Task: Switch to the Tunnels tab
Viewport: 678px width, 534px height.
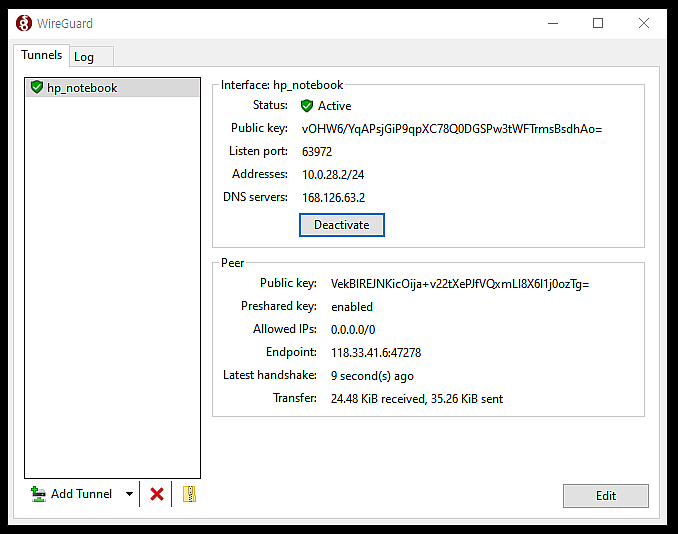Action: point(42,55)
